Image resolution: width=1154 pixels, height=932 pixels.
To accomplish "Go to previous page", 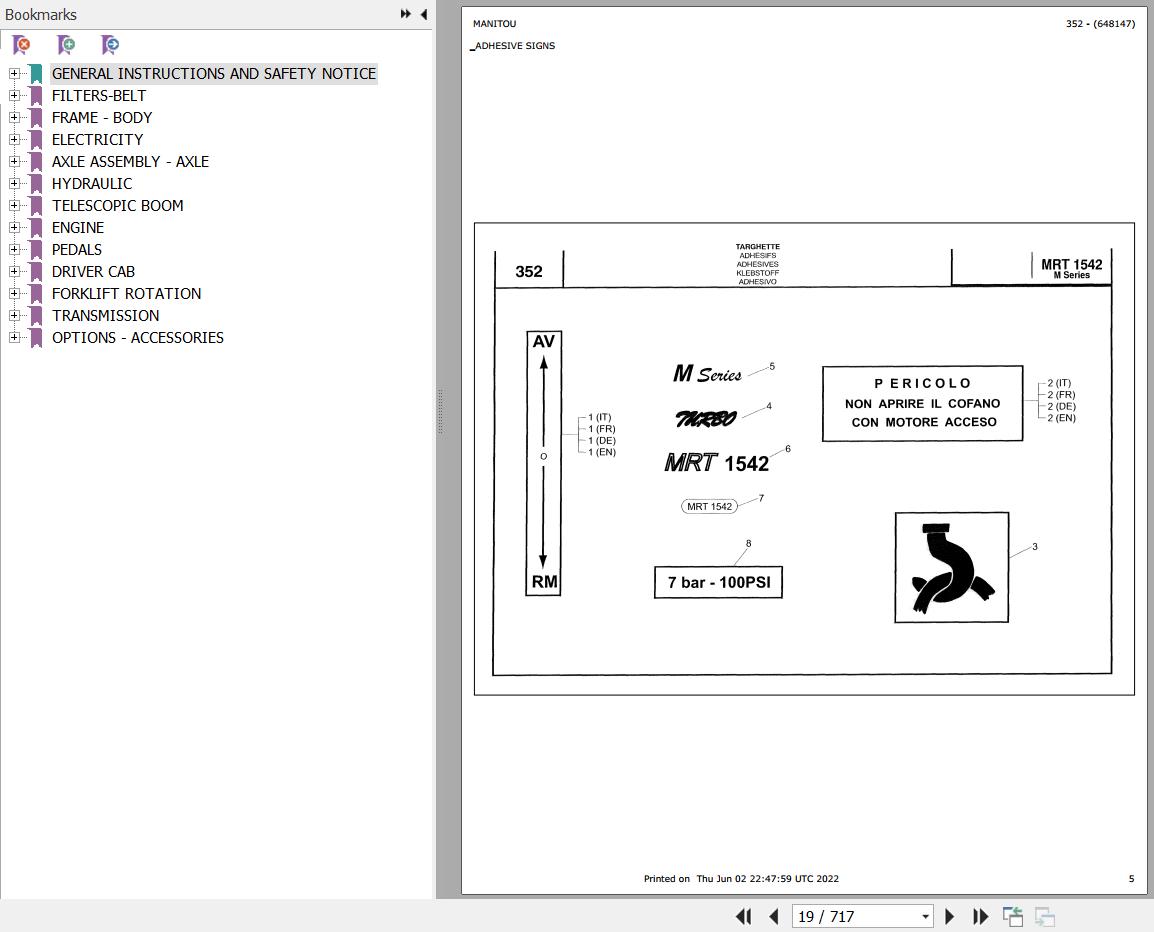I will coord(774,917).
